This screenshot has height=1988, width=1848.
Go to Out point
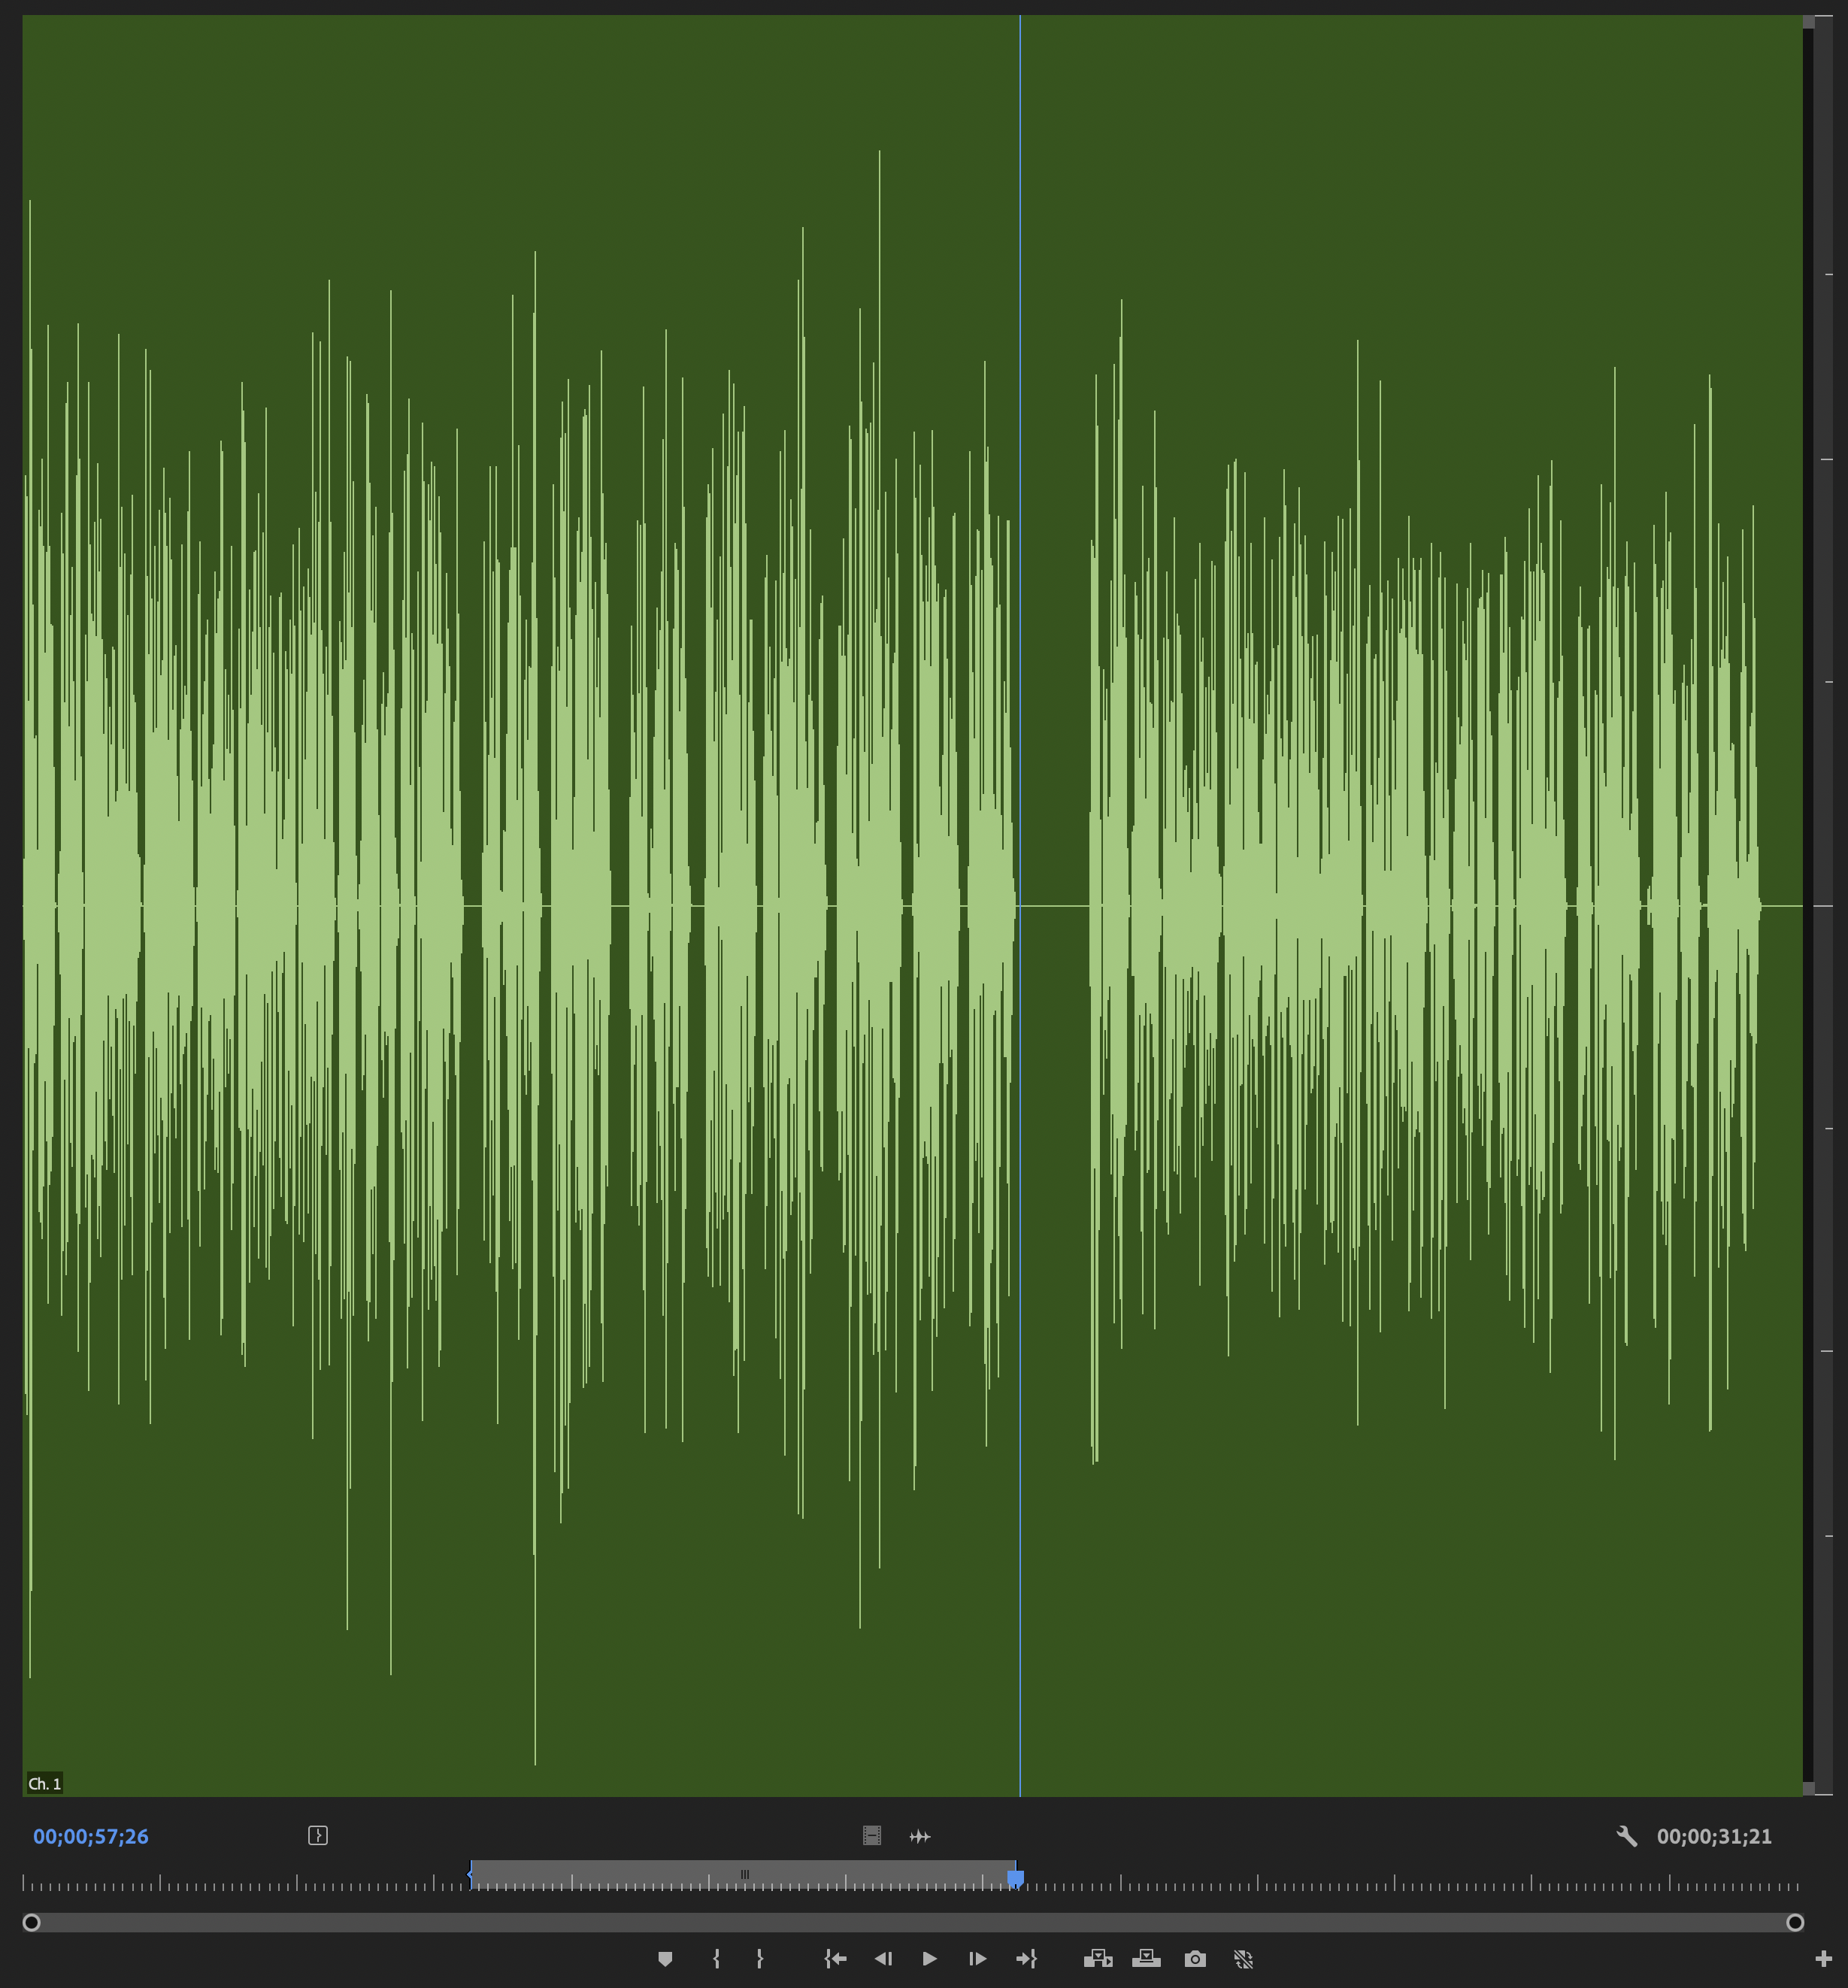pyautogui.click(x=1026, y=1958)
